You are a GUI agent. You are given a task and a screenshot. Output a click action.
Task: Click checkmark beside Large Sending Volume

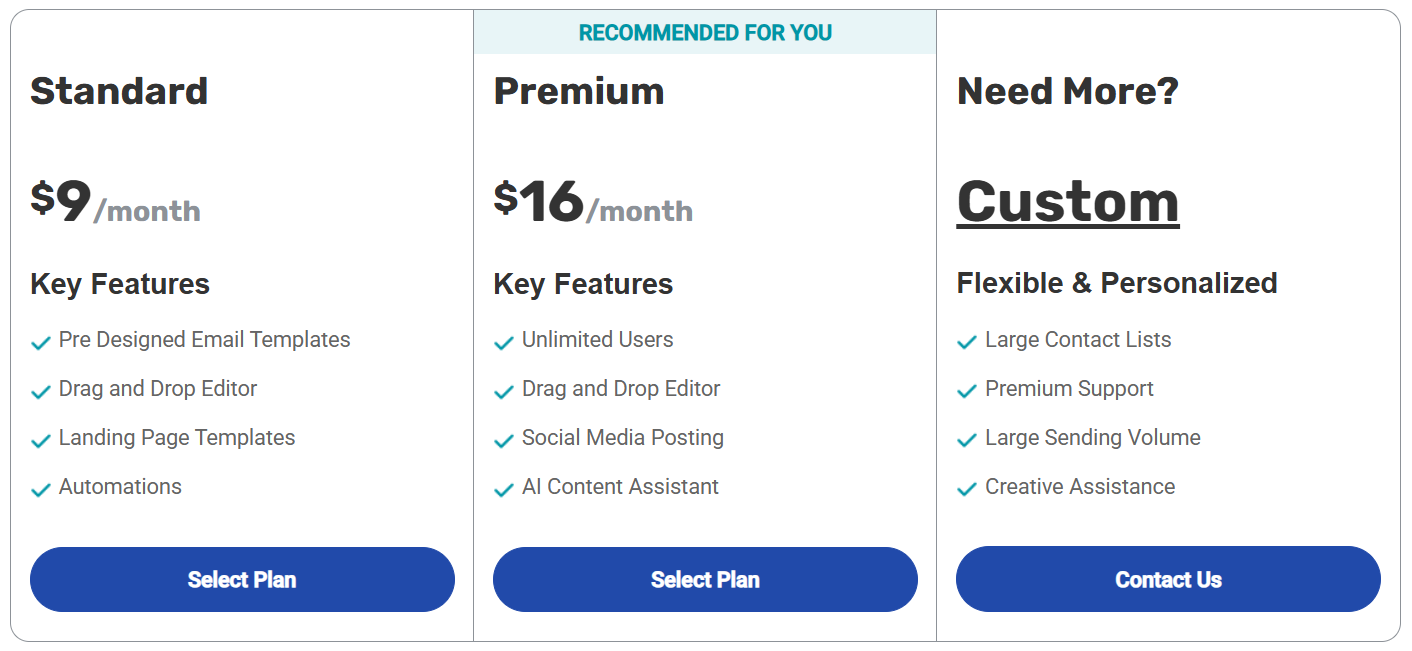click(967, 440)
